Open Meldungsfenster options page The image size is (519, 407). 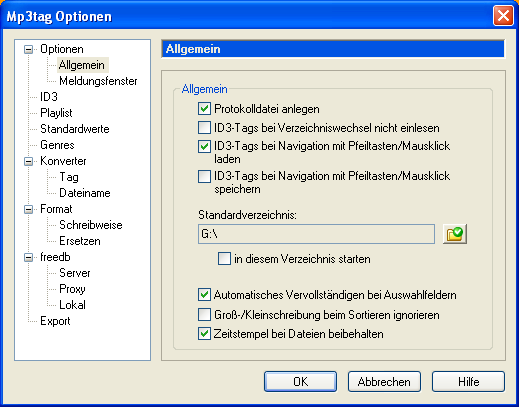click(98, 81)
